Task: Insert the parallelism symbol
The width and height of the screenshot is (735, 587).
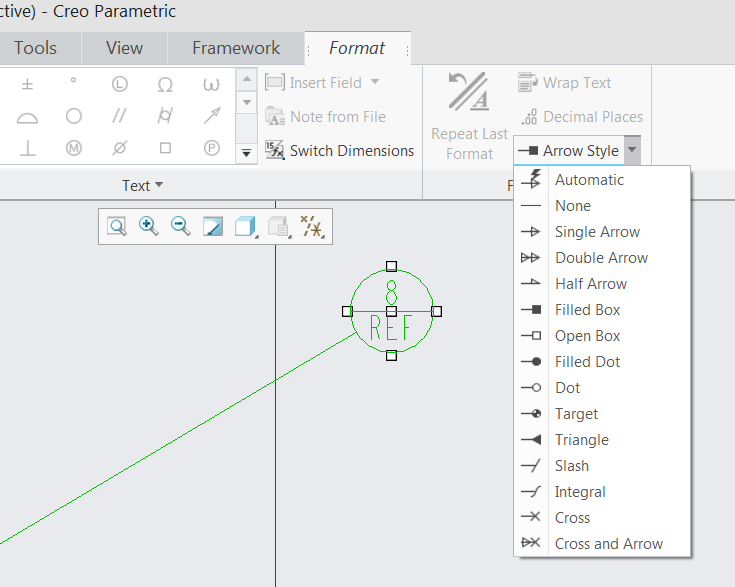Action: (x=119, y=116)
